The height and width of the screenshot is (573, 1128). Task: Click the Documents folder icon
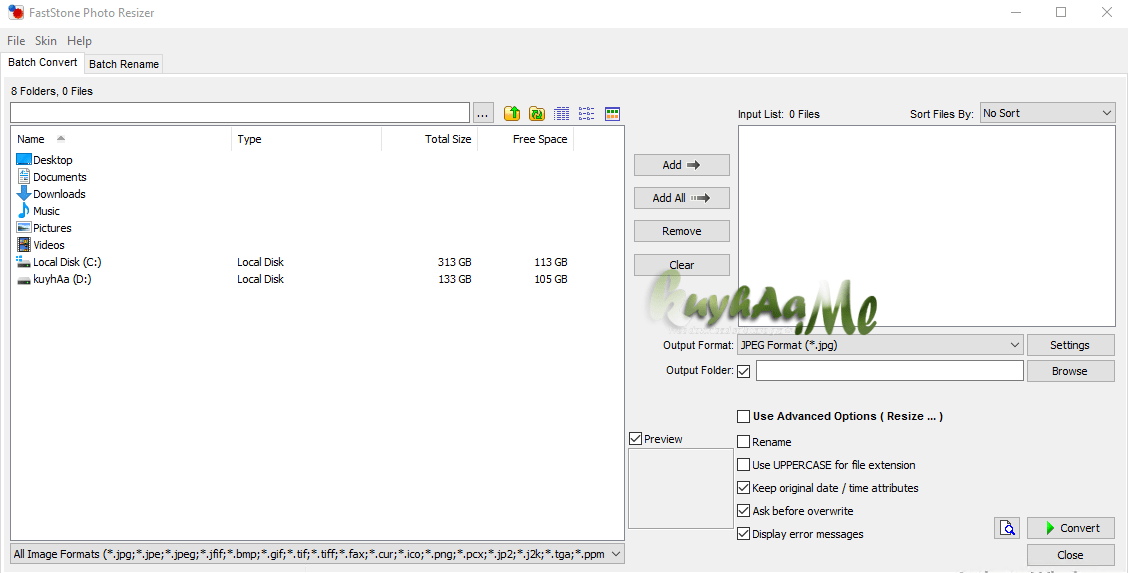pos(24,177)
